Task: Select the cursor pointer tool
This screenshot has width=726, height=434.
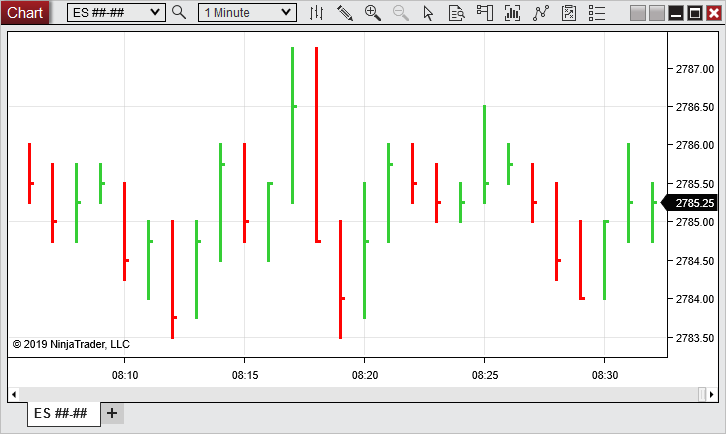Action: (429, 13)
